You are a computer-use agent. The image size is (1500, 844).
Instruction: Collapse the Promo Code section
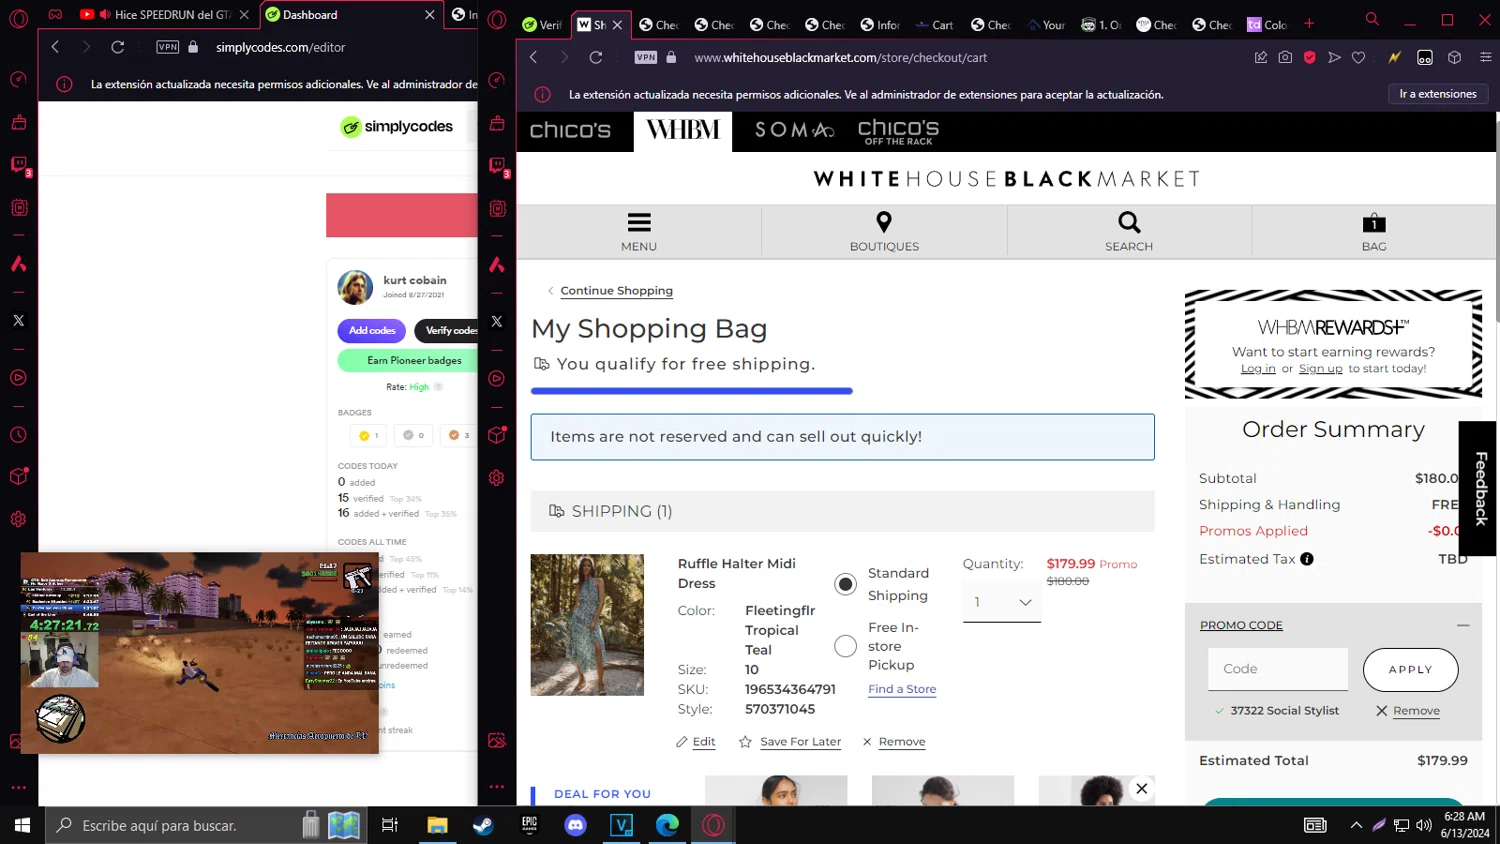click(x=1463, y=625)
